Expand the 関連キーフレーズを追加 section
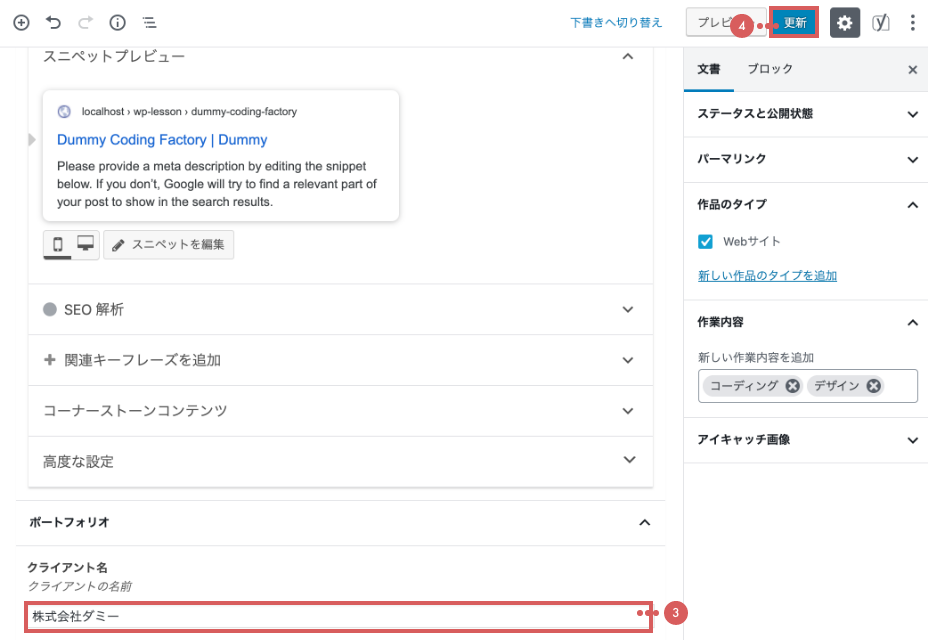The width and height of the screenshot is (928, 640). (x=340, y=360)
